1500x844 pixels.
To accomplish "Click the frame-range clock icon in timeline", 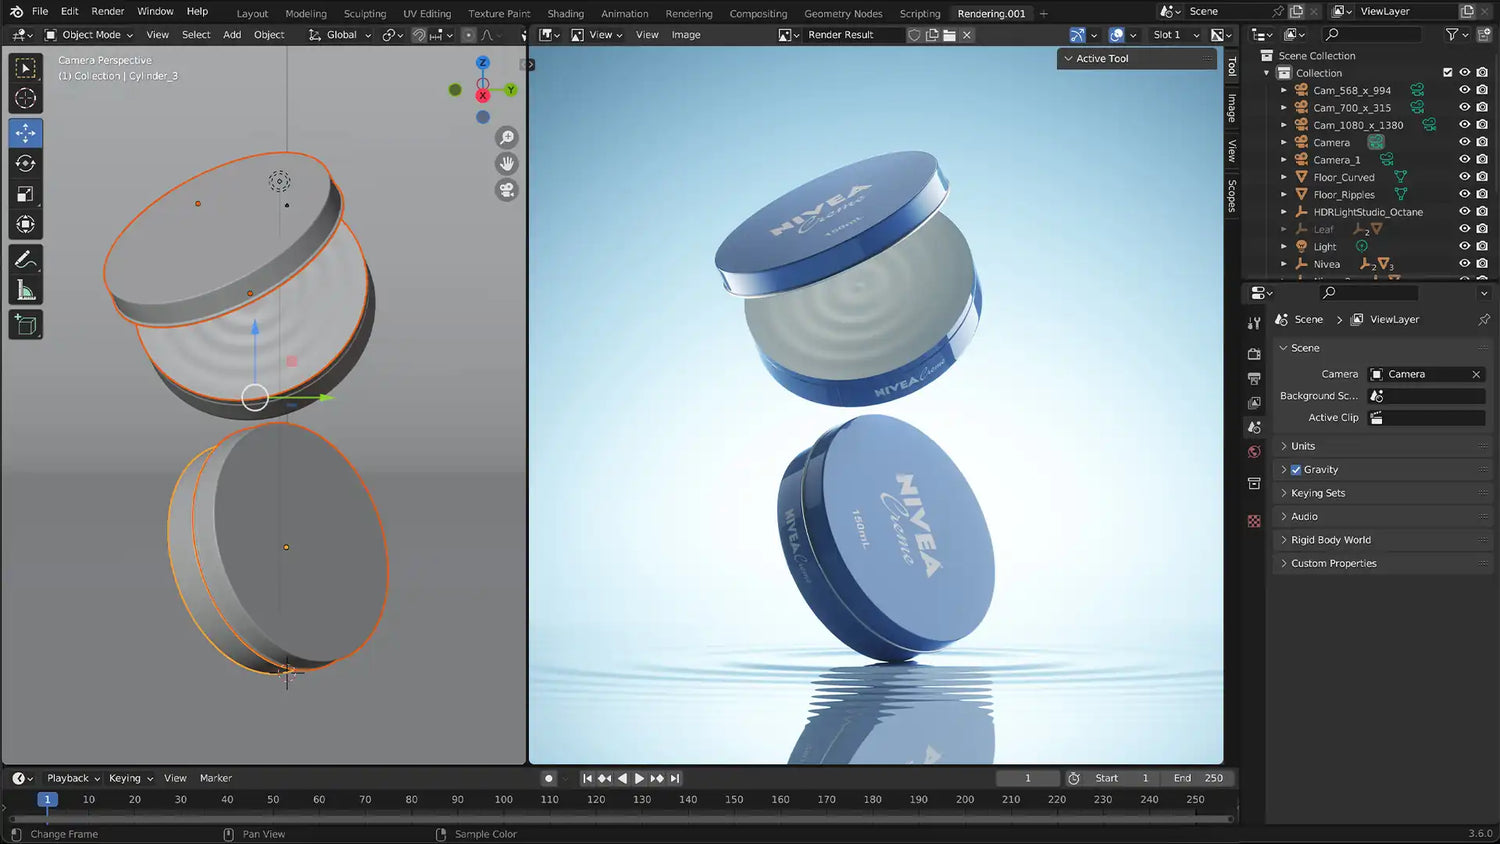I will (1074, 778).
